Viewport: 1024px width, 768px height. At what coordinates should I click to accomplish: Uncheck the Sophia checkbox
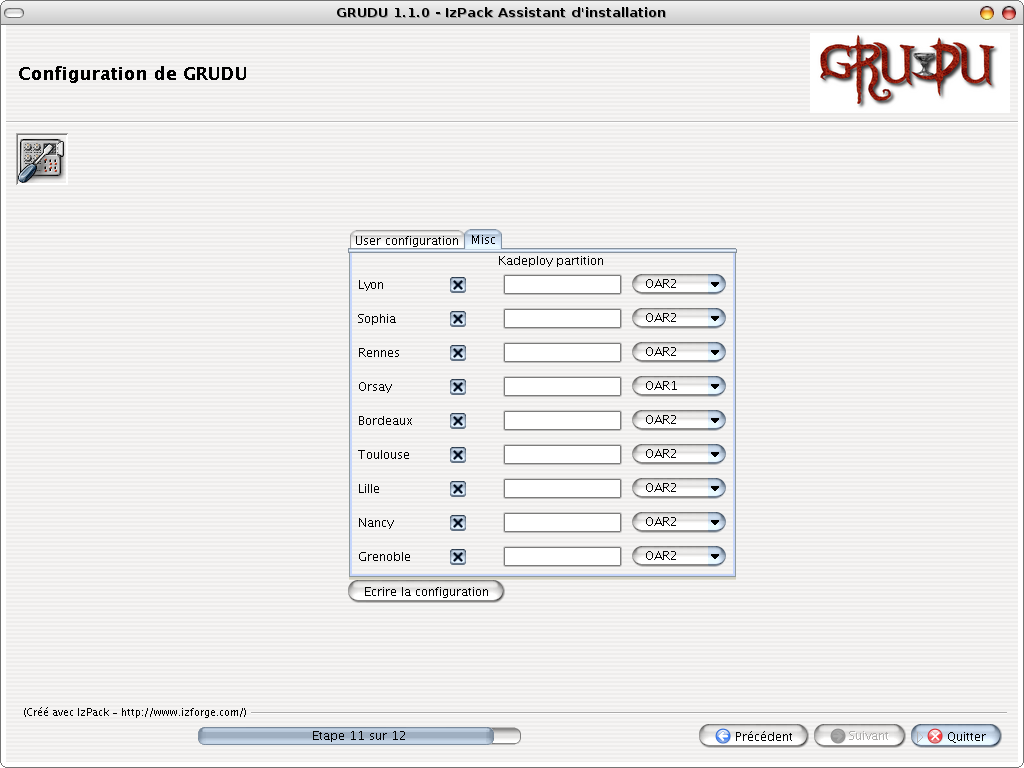pos(458,319)
